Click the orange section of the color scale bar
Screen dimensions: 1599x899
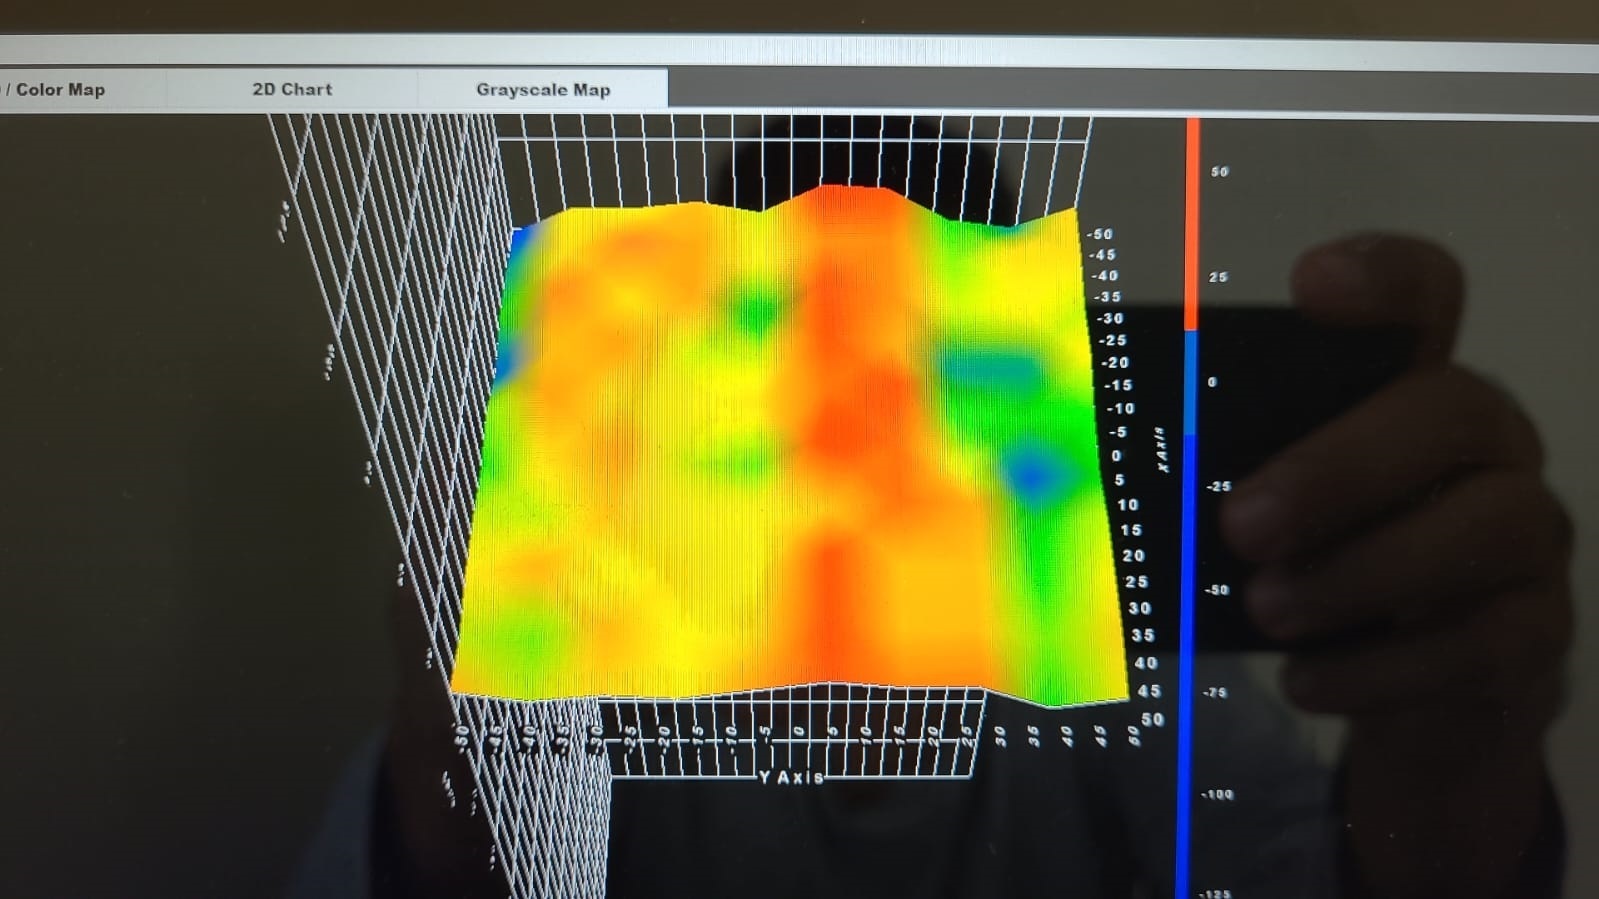[x=1192, y=225]
